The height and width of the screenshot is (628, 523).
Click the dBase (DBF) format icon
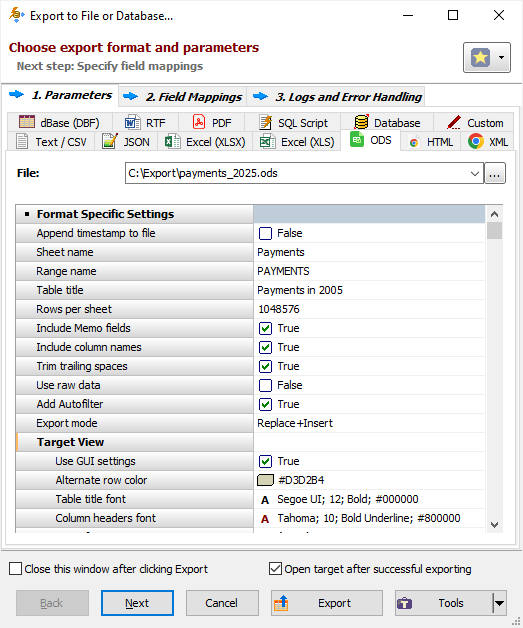[x=27, y=122]
